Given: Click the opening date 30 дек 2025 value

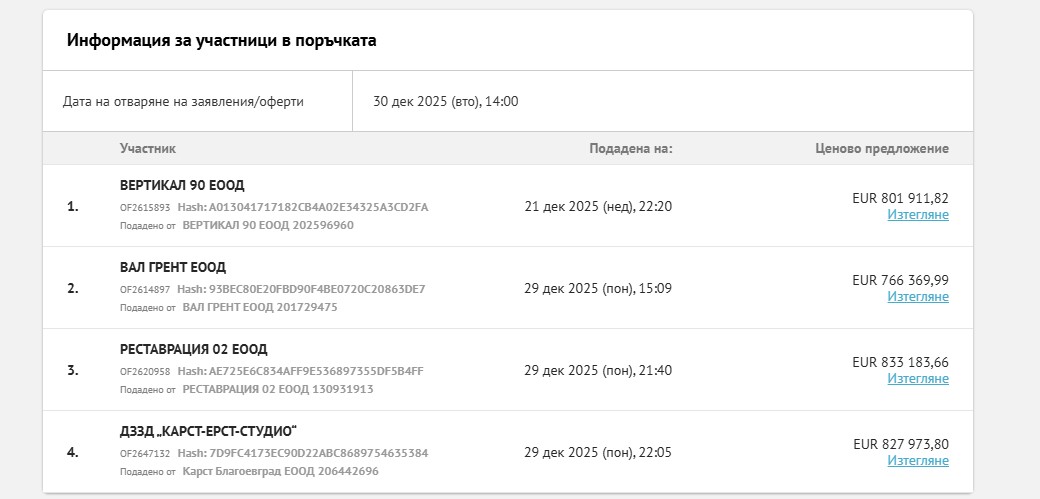Looking at the screenshot, I should point(446,102).
